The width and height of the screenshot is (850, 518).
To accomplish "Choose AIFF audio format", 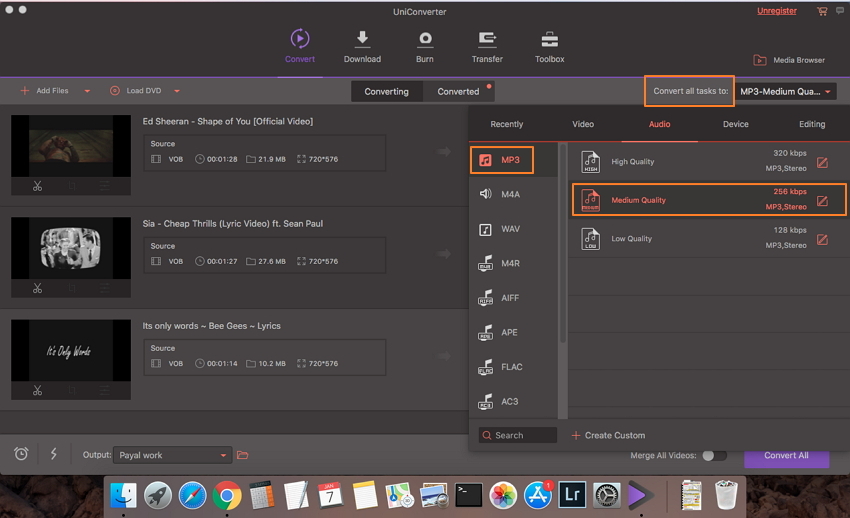I will click(513, 298).
